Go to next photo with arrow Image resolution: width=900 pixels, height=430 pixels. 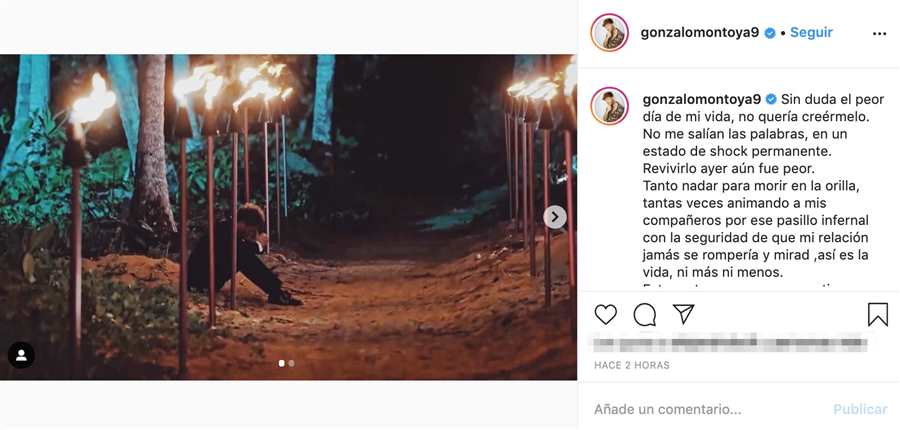coord(555,217)
